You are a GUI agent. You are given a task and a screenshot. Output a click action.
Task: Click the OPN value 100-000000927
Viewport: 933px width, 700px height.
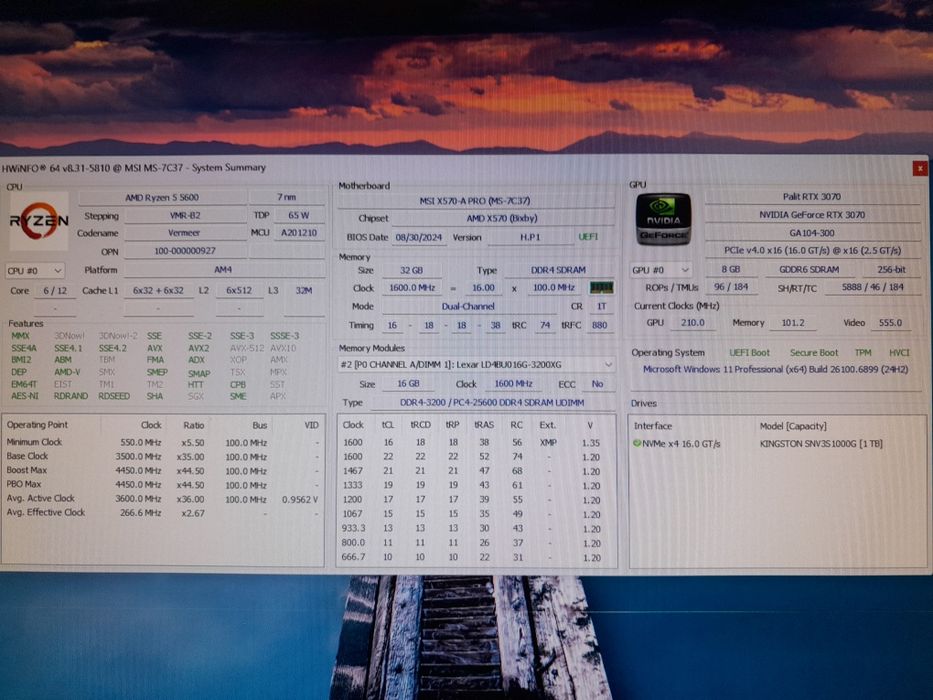coord(185,251)
